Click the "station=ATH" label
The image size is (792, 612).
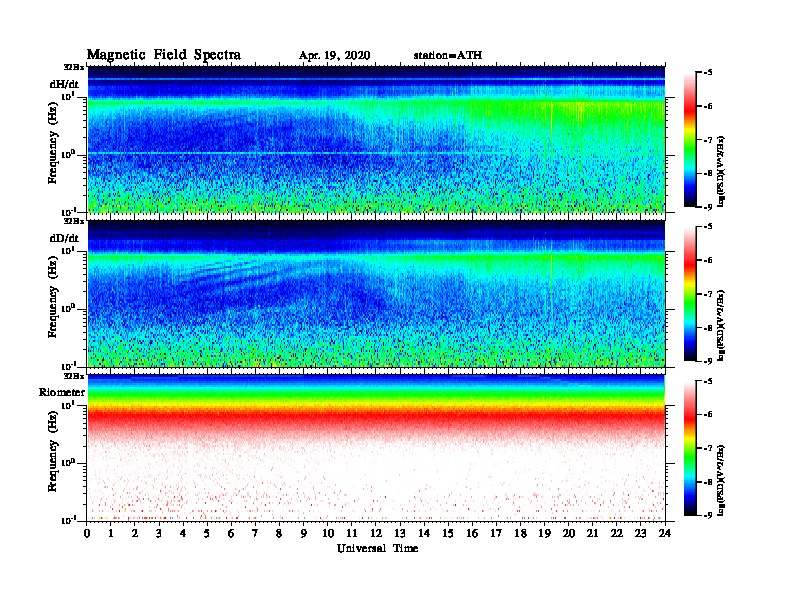pyautogui.click(x=448, y=56)
